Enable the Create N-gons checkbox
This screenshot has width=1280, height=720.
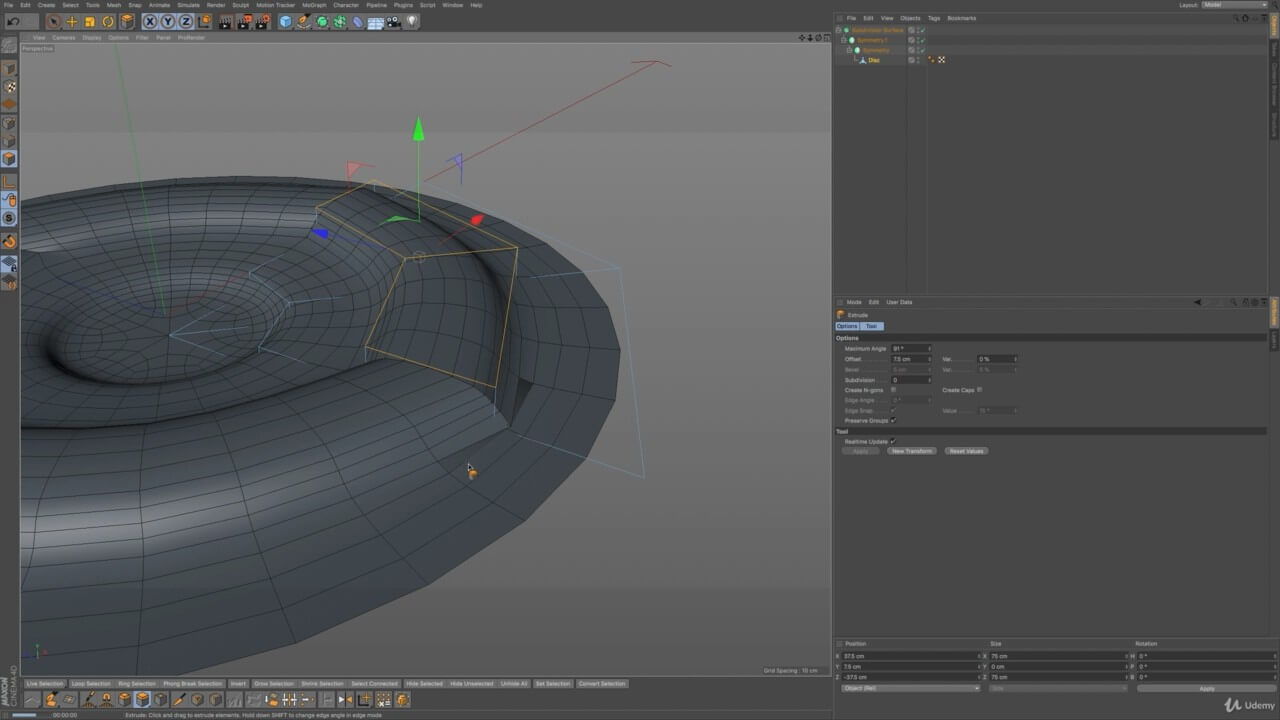893,390
